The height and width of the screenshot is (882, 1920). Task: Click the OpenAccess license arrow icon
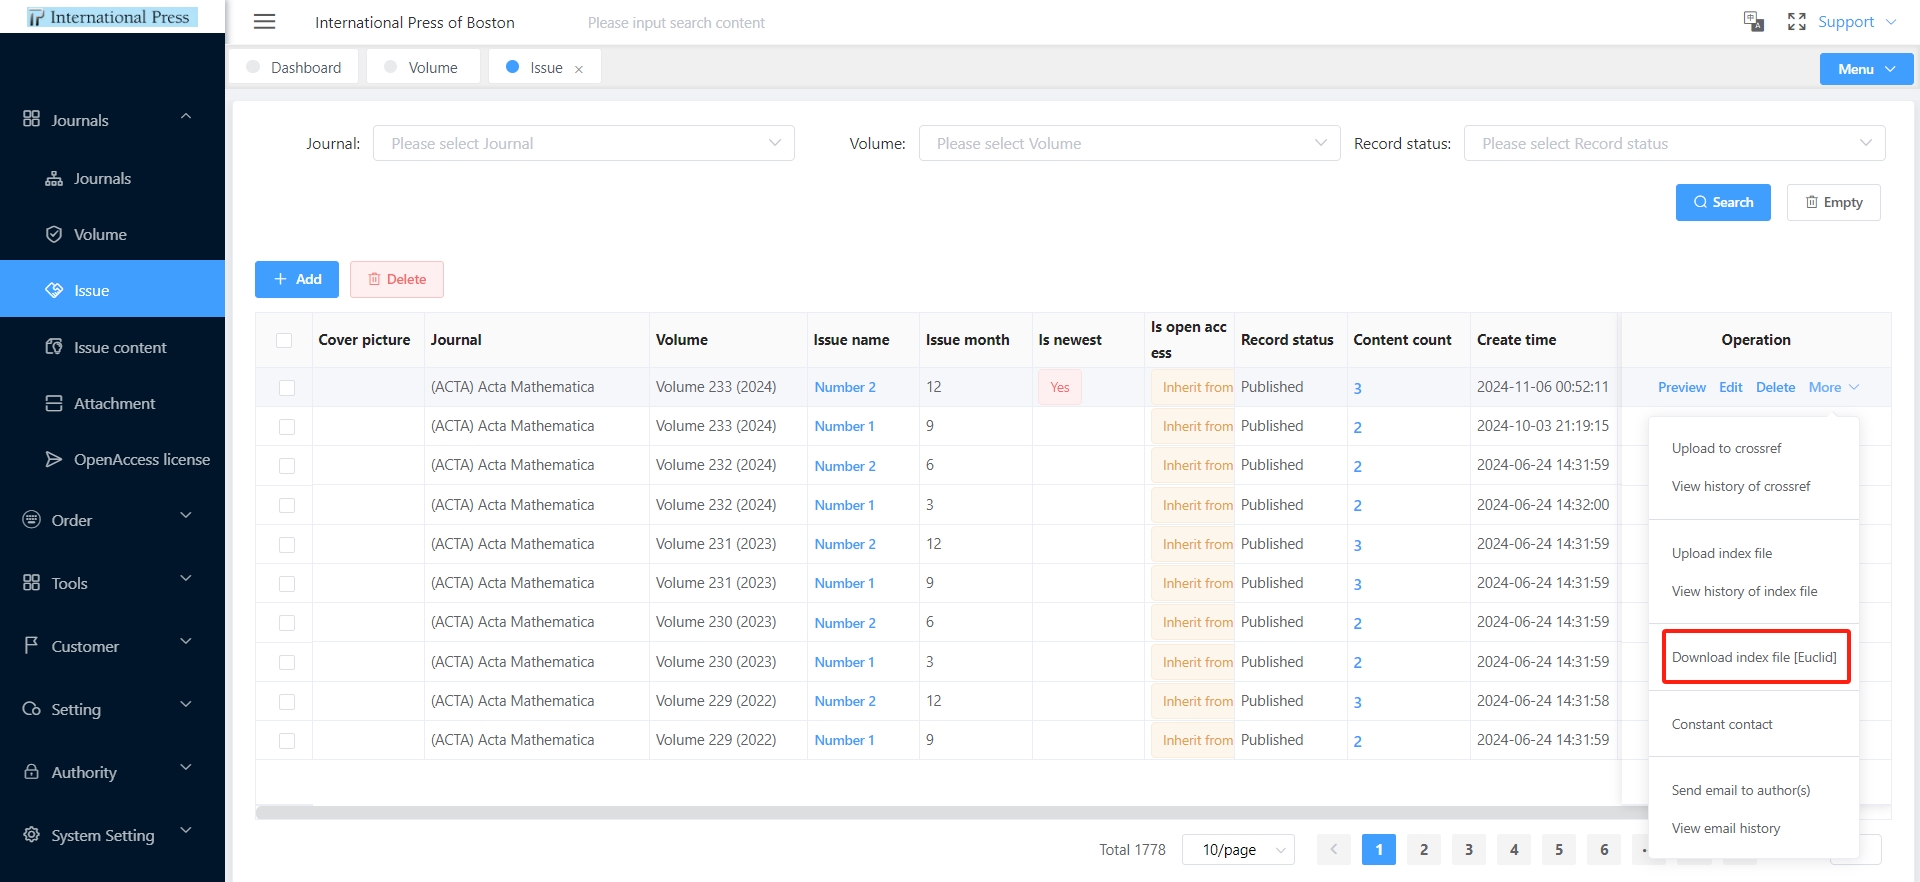(x=54, y=459)
